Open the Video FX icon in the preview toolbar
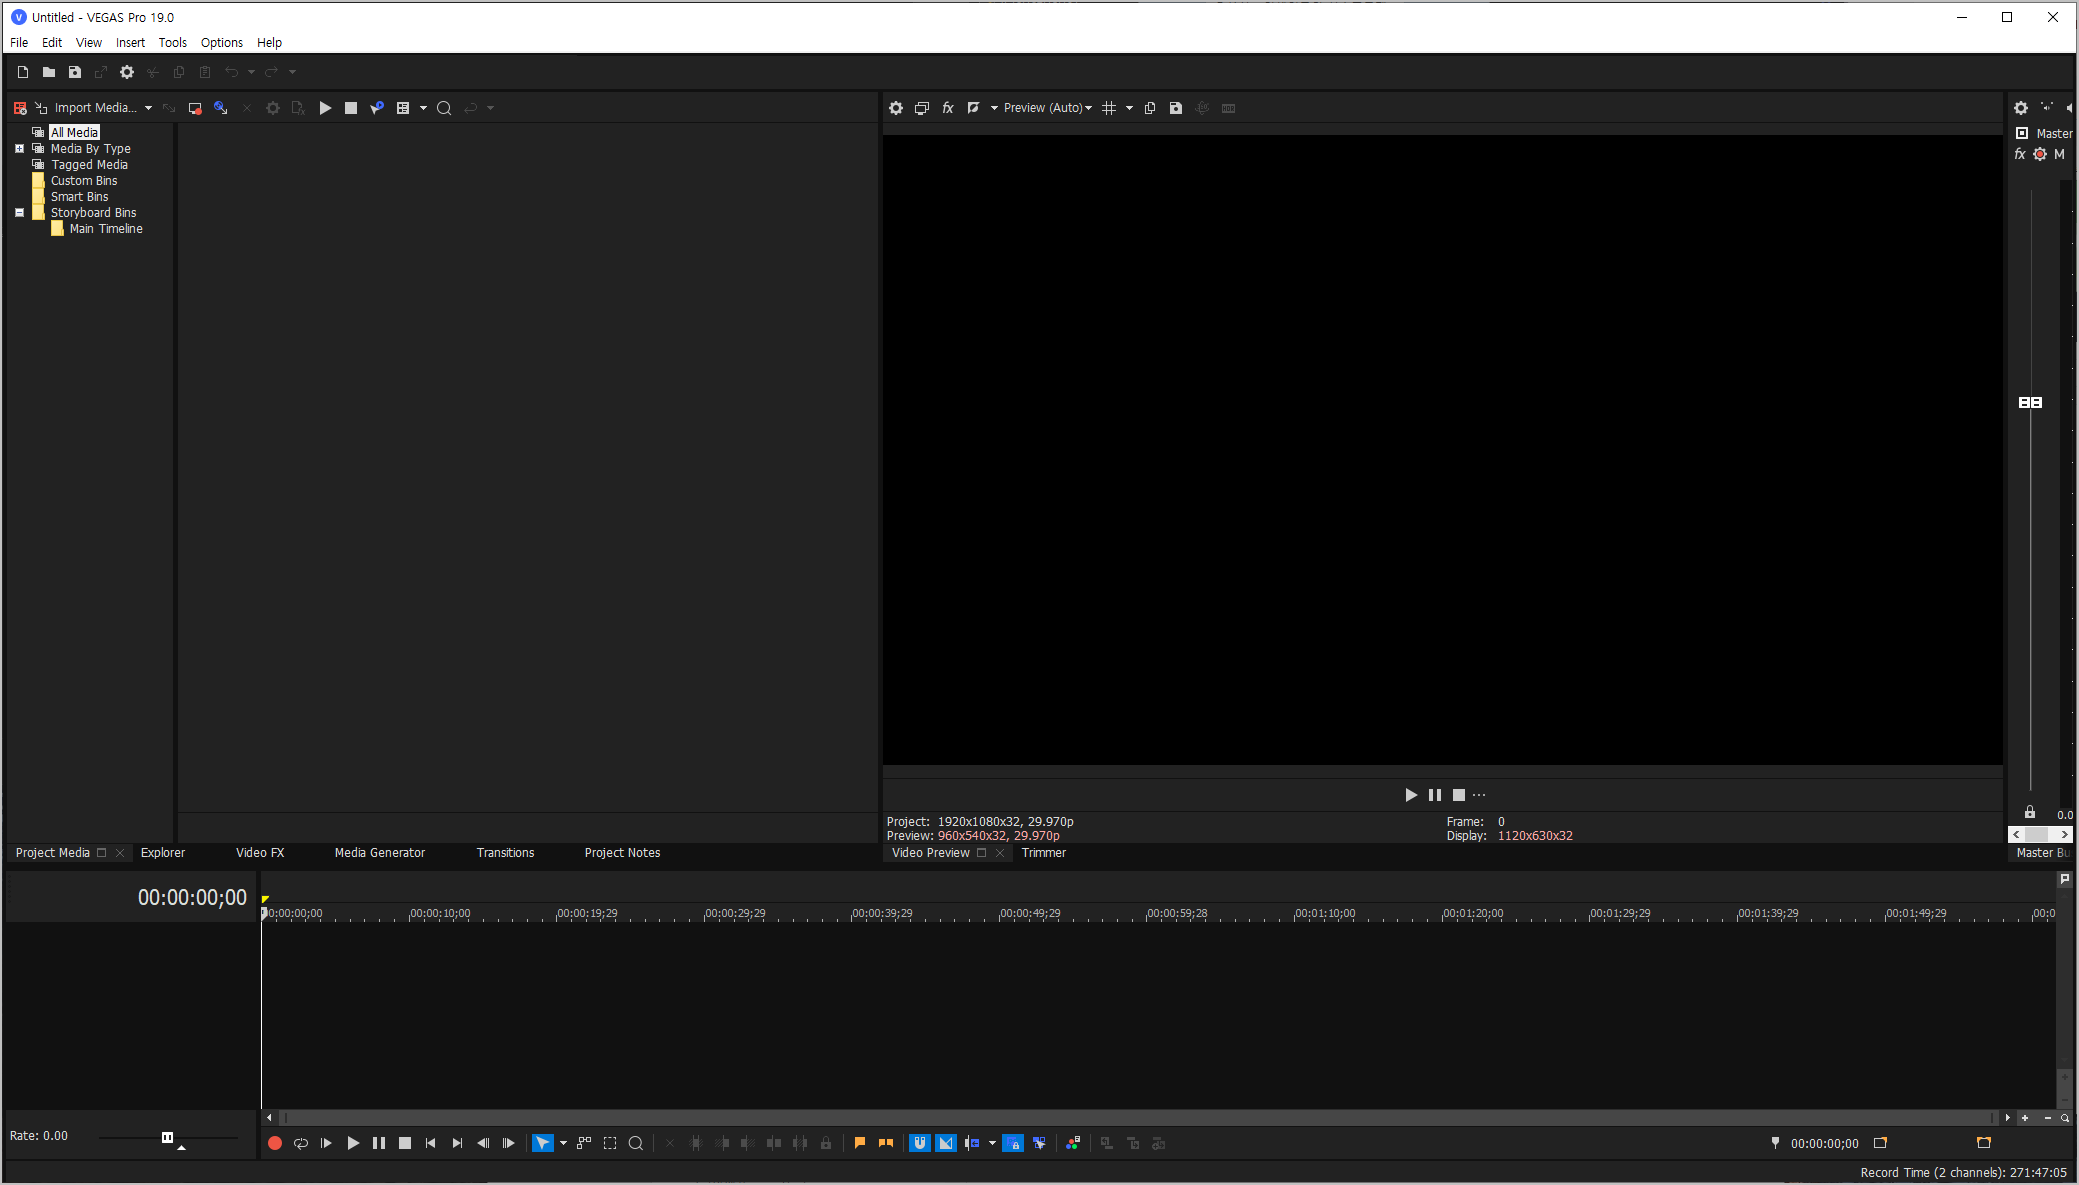Screen dimensions: 2079x1185 [x=948, y=108]
